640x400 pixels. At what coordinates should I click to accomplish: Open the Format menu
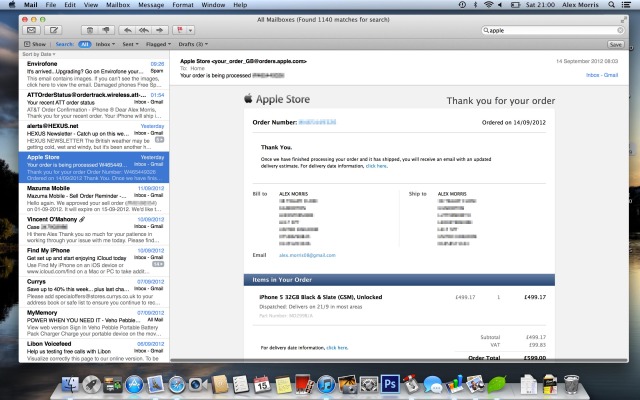point(182,5)
